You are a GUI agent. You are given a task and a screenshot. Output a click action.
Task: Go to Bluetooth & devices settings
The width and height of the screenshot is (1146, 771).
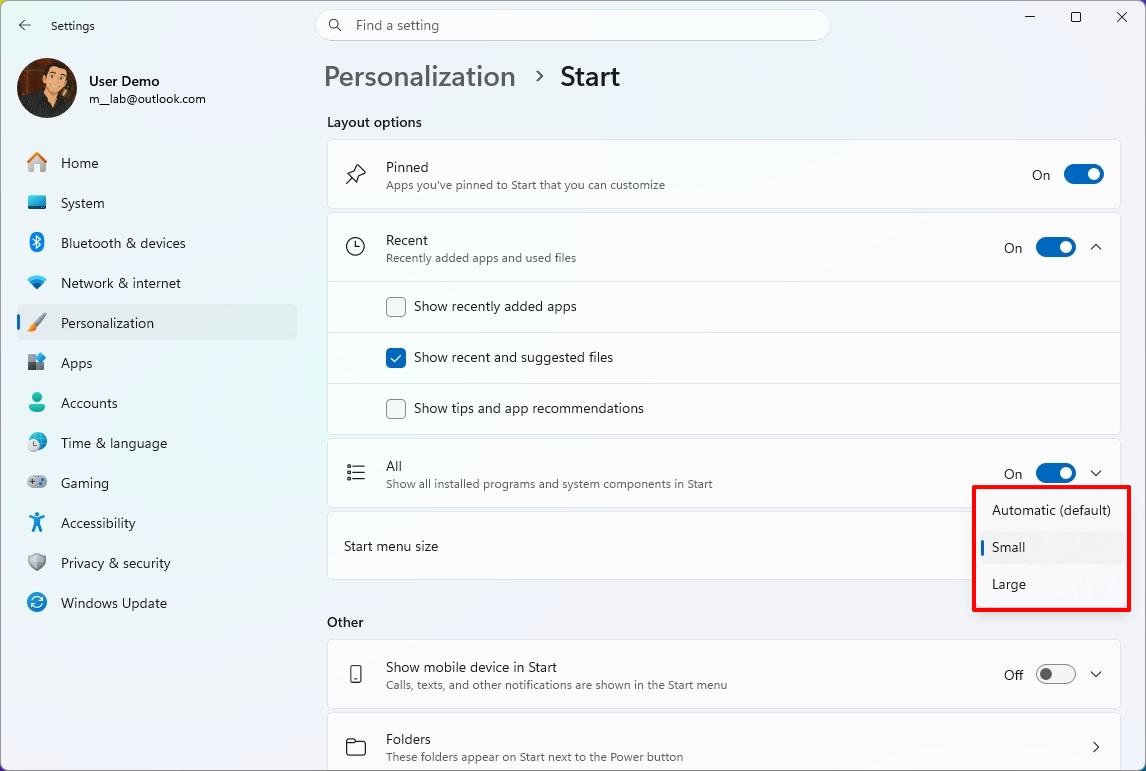tap(156, 243)
